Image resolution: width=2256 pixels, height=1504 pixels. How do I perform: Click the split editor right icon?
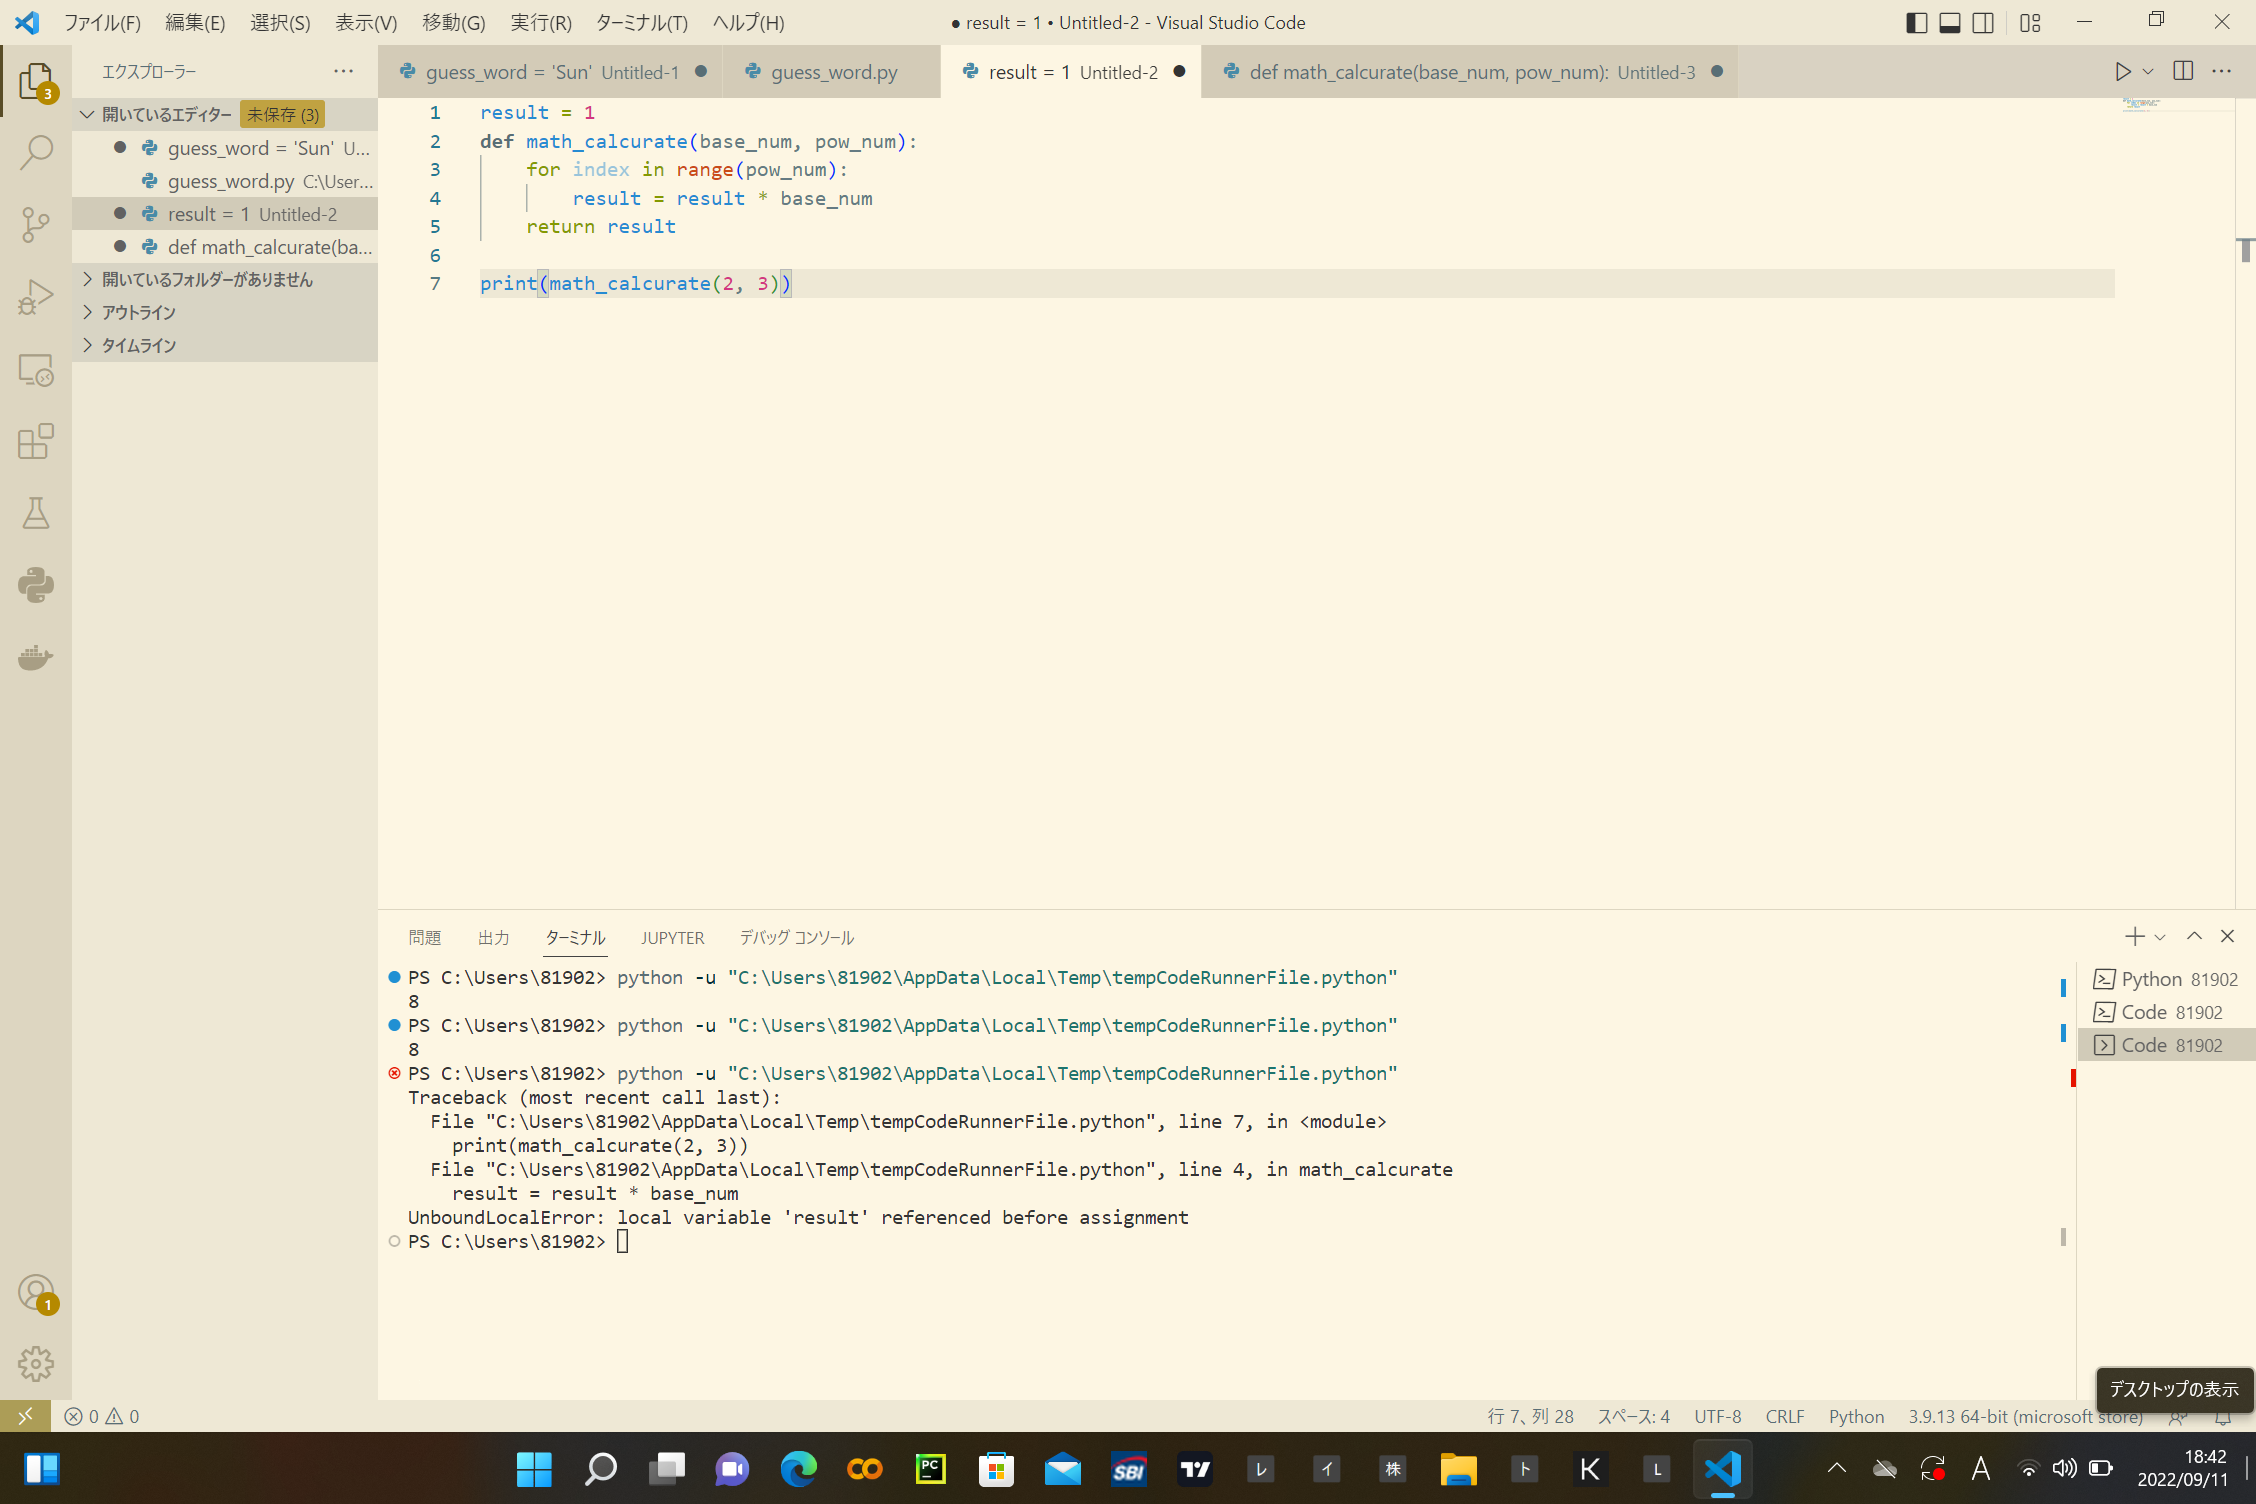point(2183,72)
